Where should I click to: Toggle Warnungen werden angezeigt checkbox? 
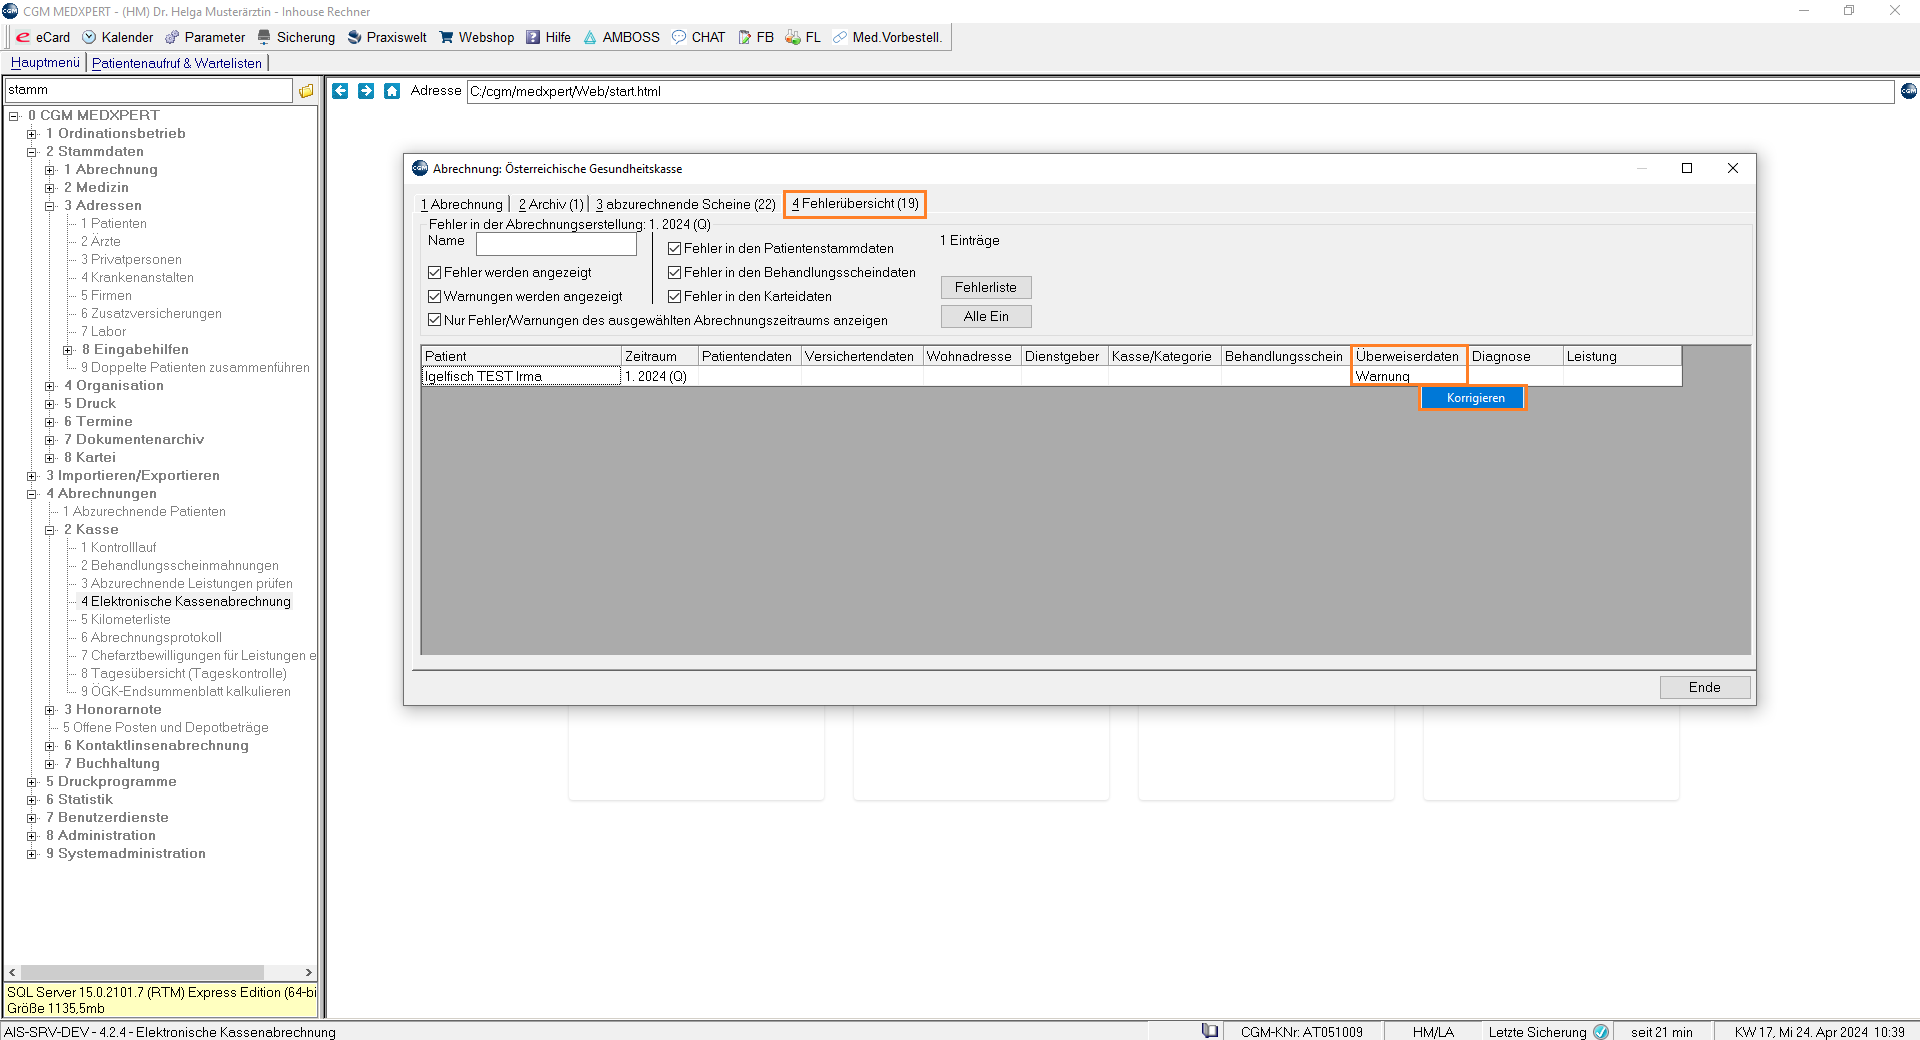tap(435, 296)
